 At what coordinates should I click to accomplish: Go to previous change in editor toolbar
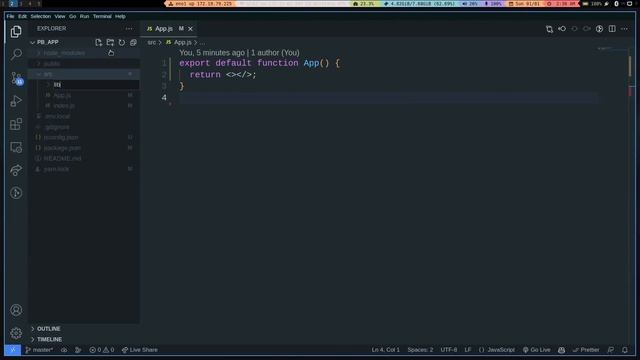coord(562,29)
